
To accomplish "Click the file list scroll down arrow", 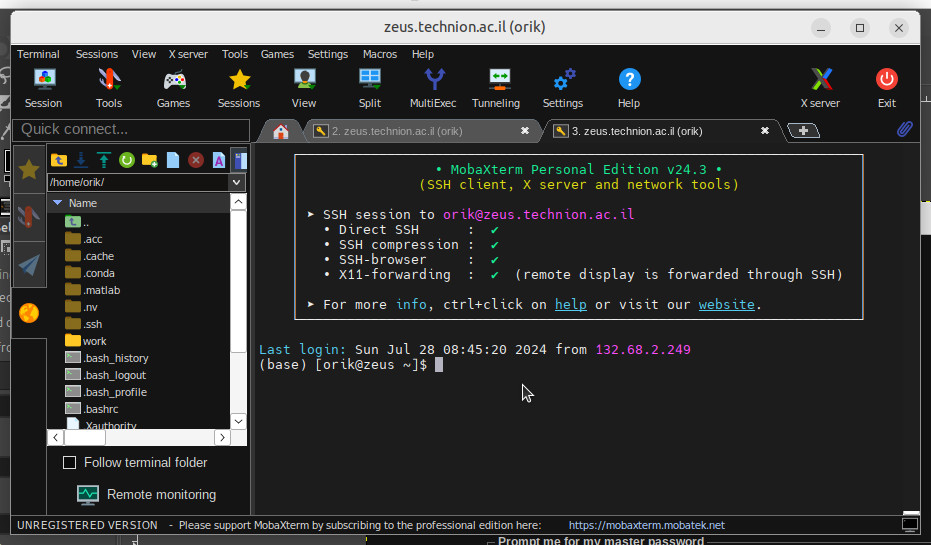I will (x=238, y=422).
